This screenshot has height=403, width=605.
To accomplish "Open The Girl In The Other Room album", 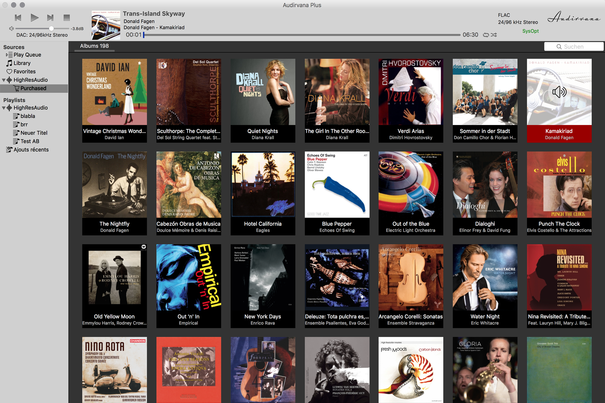I will click(337, 100).
